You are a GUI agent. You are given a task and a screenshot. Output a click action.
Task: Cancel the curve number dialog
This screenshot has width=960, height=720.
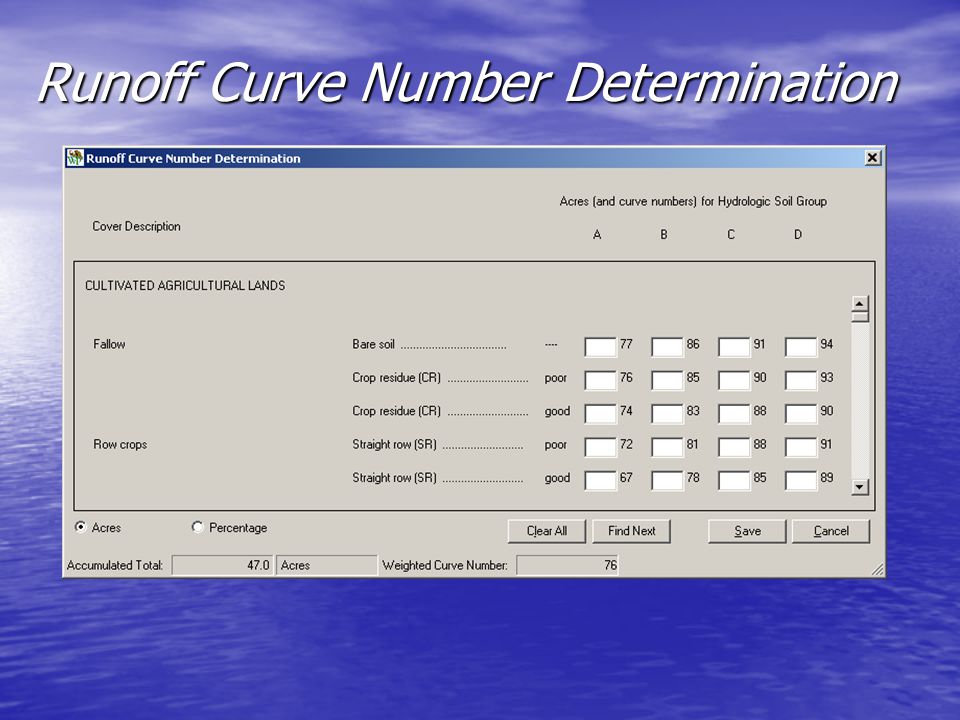(831, 531)
